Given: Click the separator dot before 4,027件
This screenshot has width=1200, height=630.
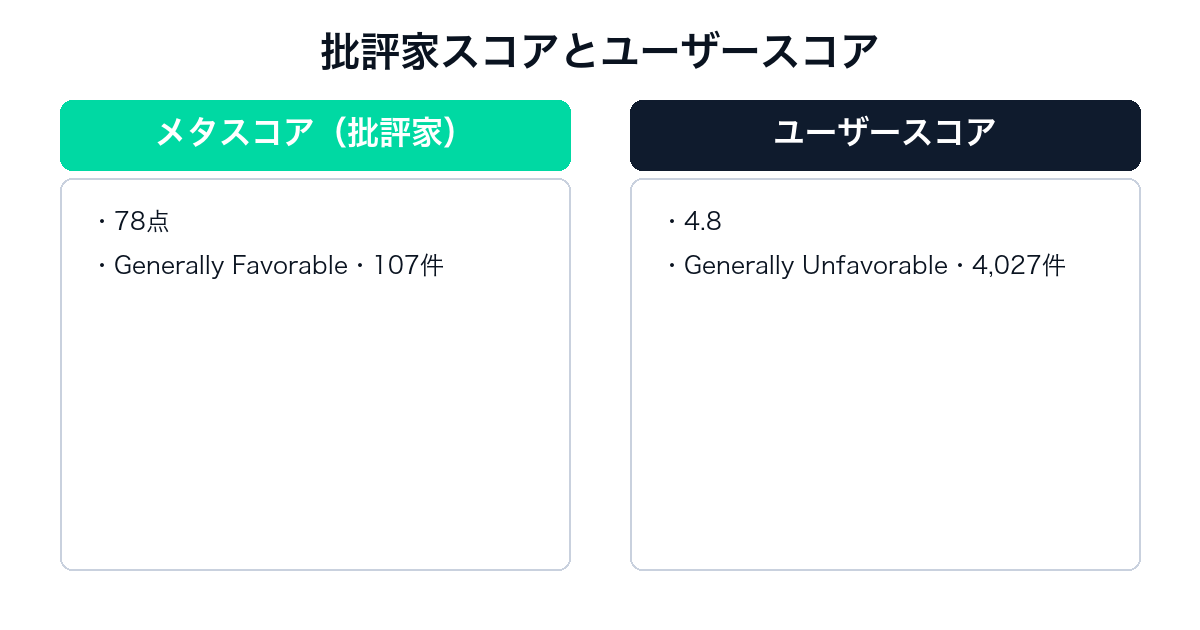Looking at the screenshot, I should coord(959,266).
